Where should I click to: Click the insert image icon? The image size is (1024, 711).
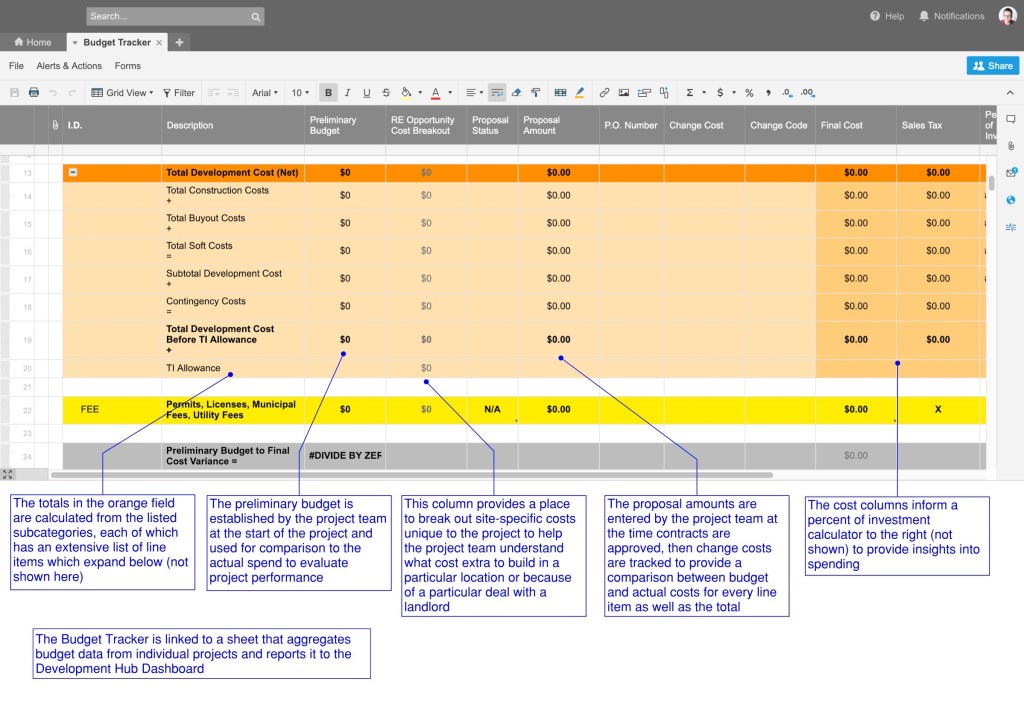click(624, 93)
